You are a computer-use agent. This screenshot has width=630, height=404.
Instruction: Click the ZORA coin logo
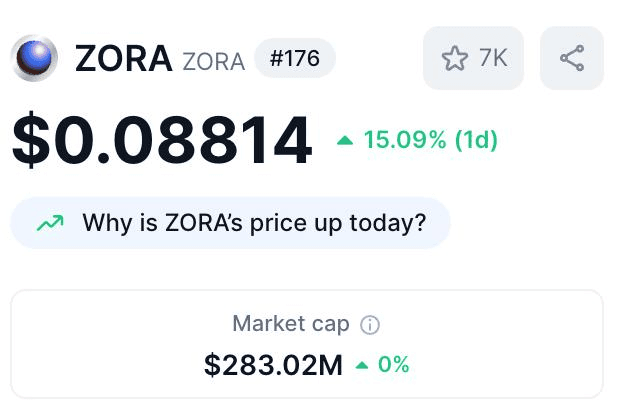34,58
